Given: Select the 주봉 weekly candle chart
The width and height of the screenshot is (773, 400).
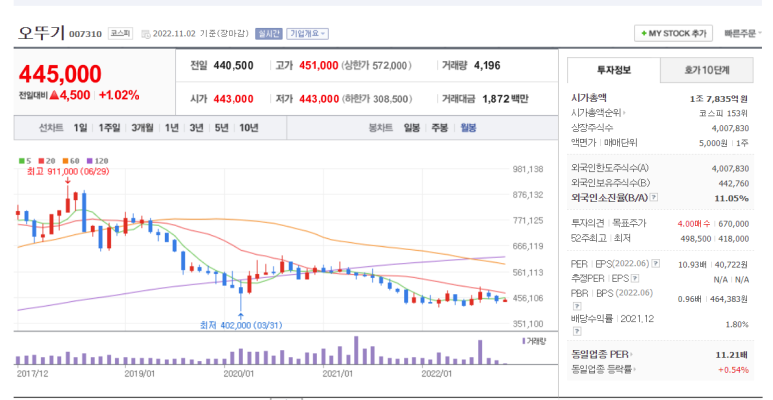Looking at the screenshot, I should click(439, 128).
